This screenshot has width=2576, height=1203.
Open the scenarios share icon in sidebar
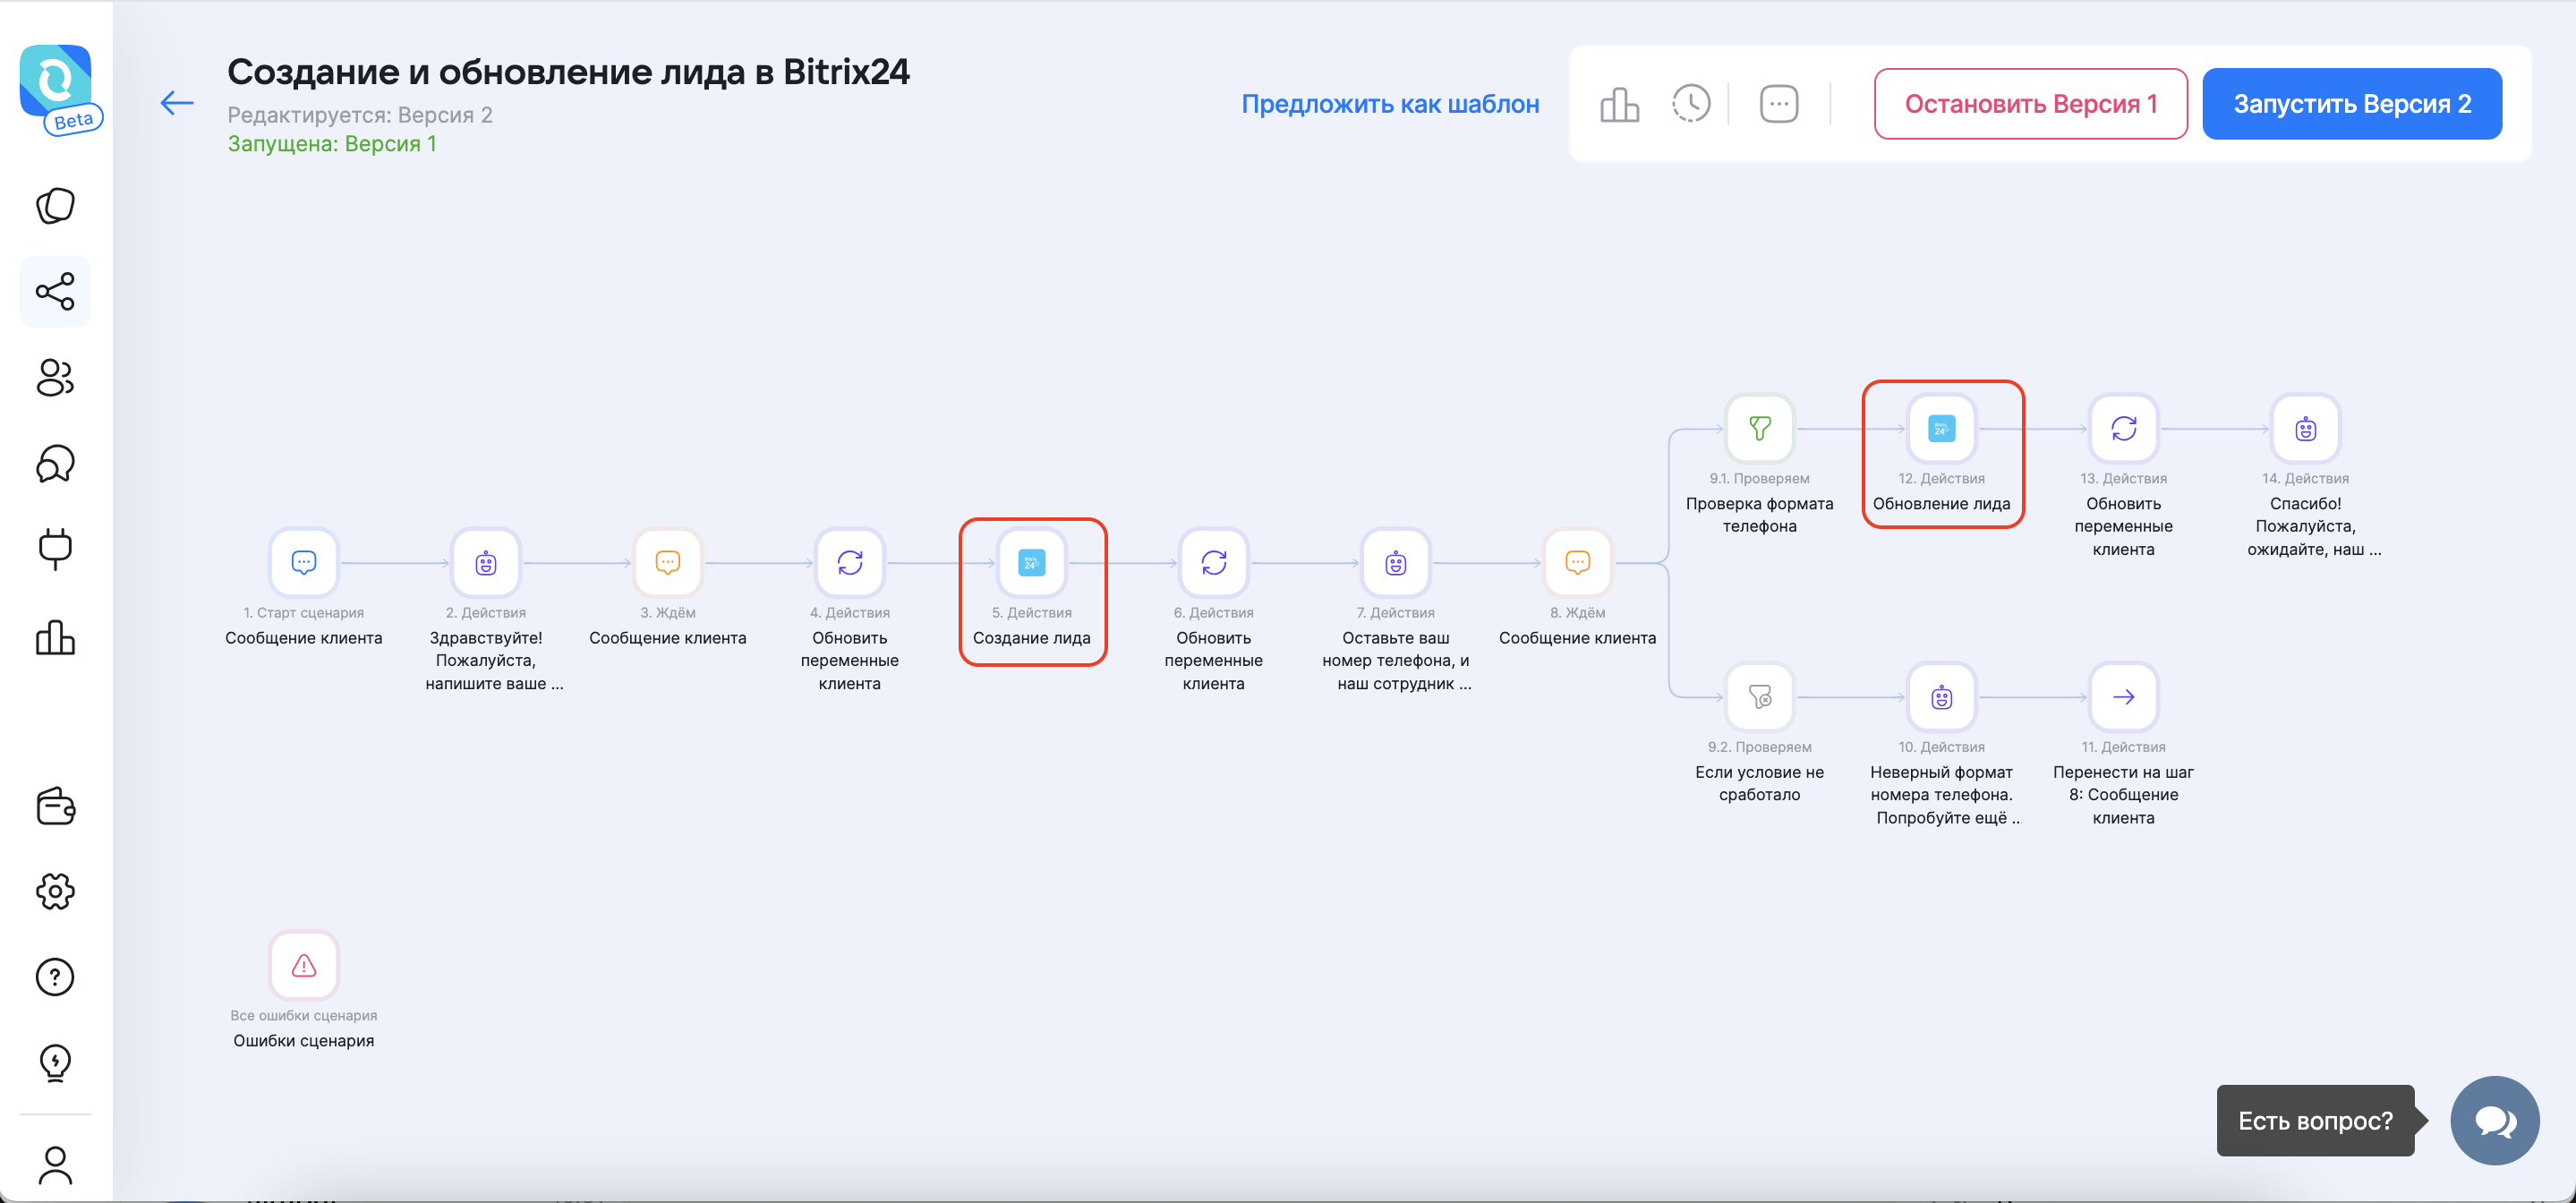pos(55,292)
